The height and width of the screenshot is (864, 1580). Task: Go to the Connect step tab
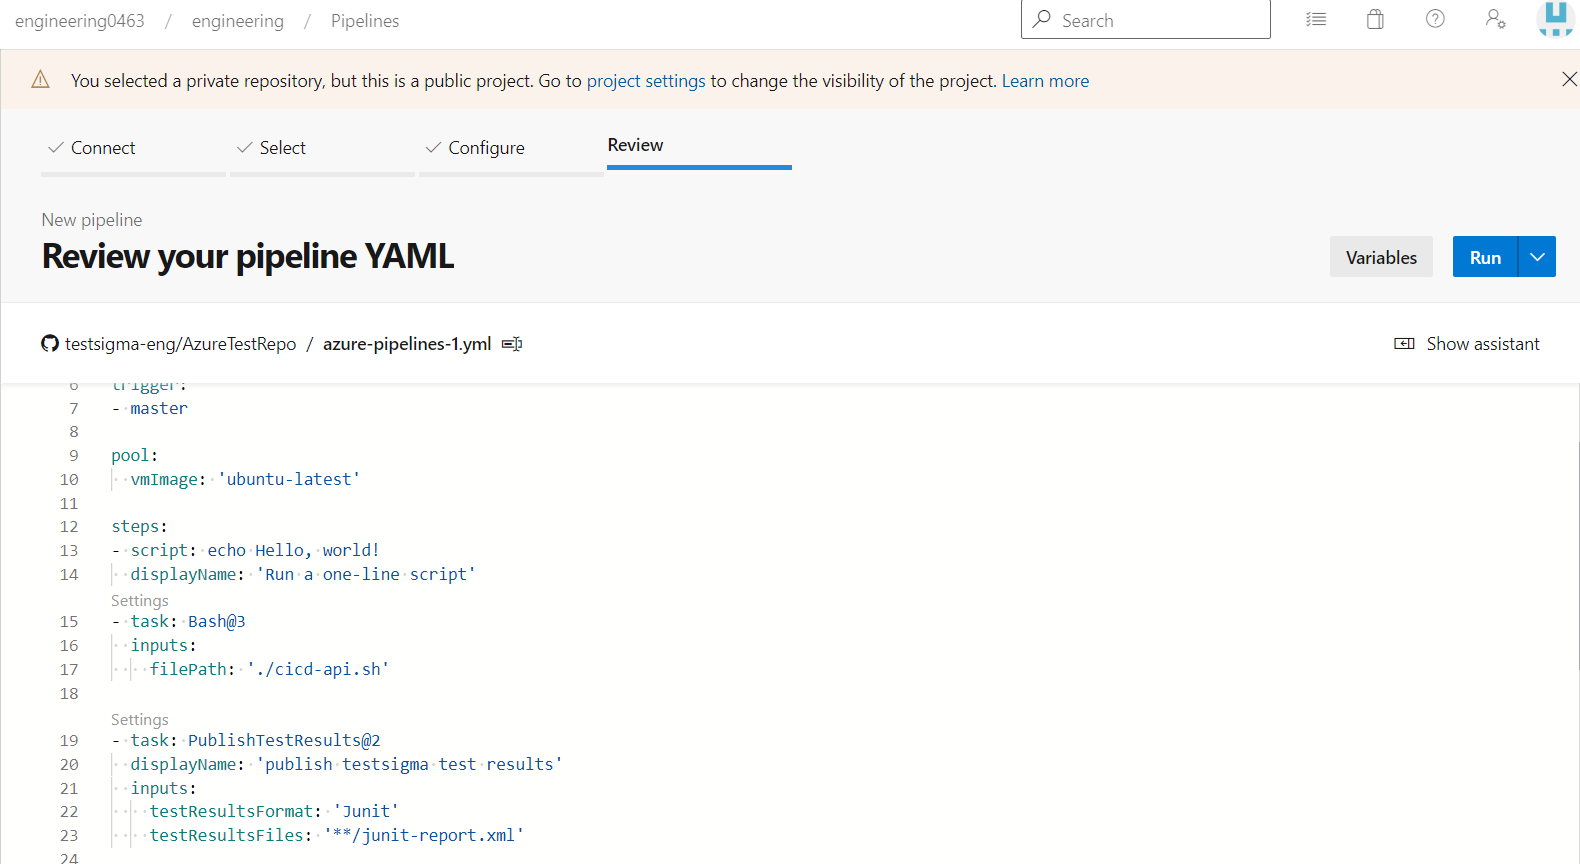pyautogui.click(x=133, y=148)
